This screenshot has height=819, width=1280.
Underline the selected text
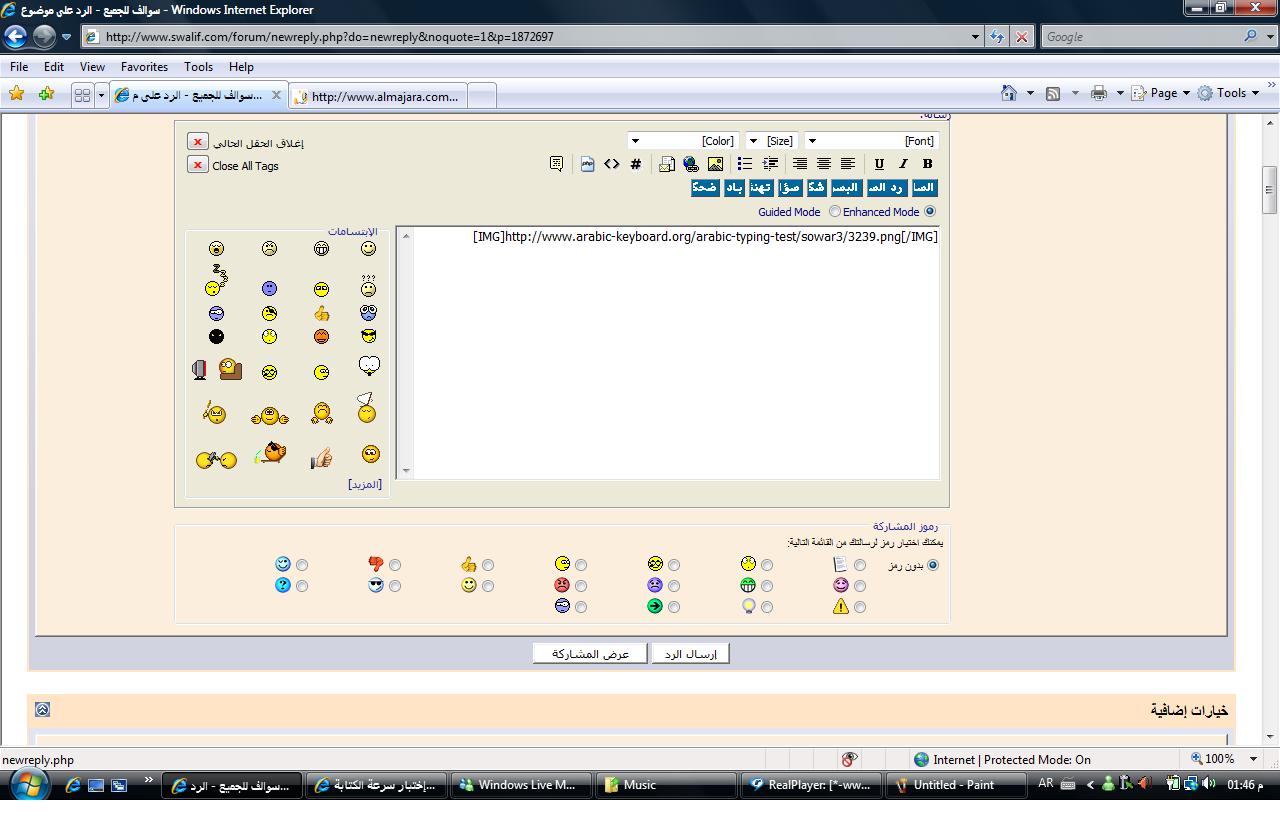879,164
